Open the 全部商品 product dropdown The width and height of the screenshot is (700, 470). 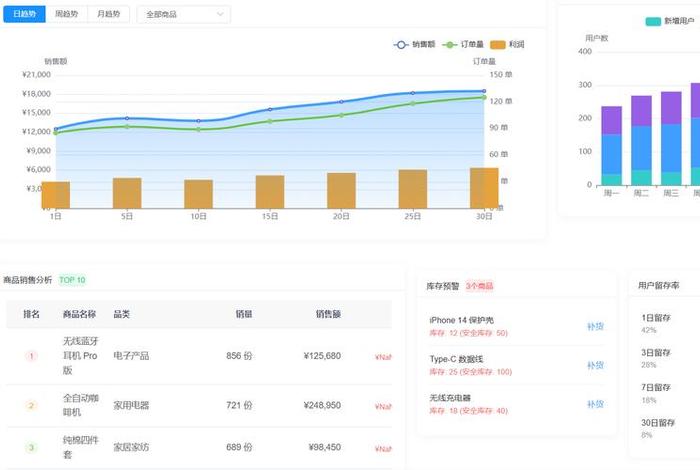[183, 14]
